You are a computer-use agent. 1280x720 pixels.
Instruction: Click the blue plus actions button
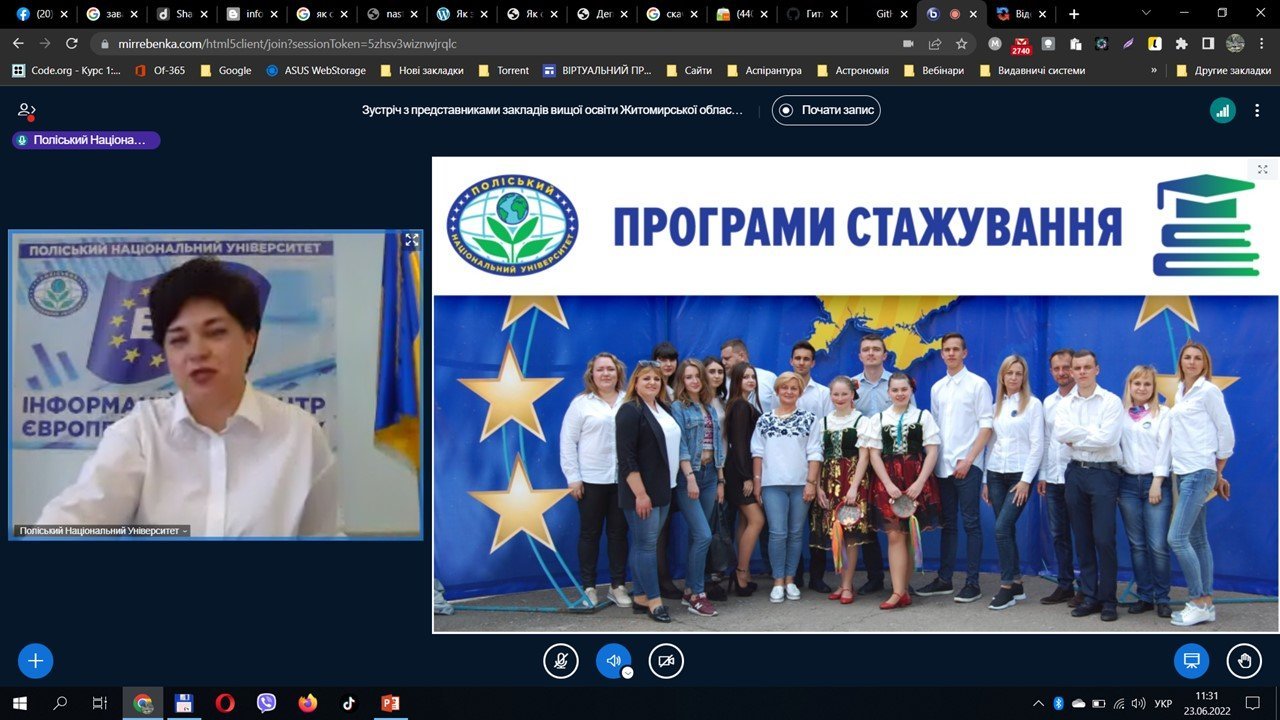(36, 661)
